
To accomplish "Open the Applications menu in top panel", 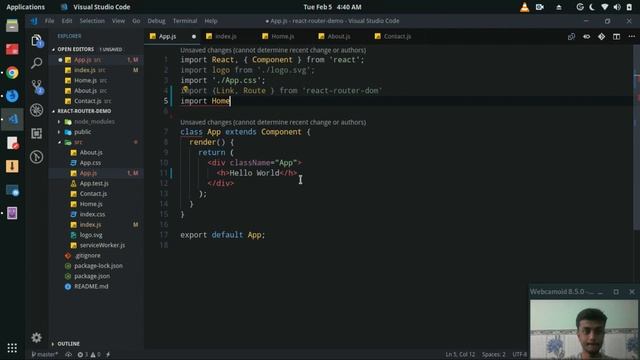I will 25,7.
